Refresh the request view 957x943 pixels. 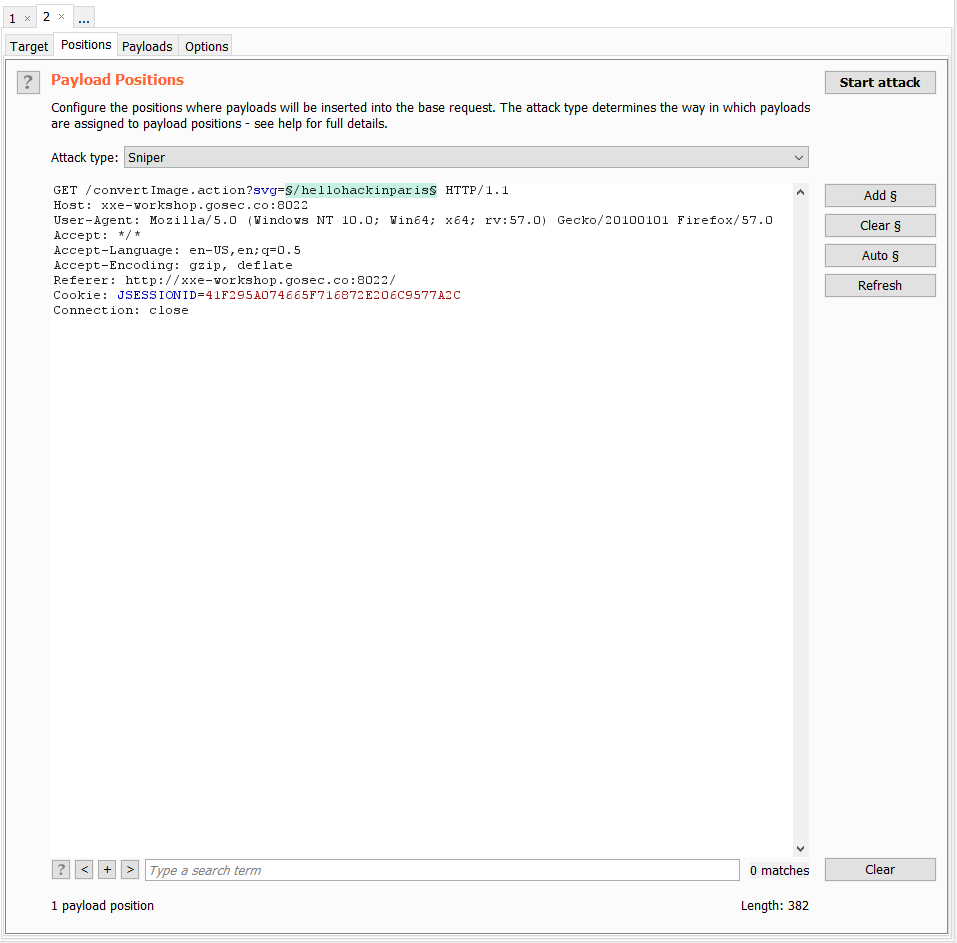tap(879, 285)
